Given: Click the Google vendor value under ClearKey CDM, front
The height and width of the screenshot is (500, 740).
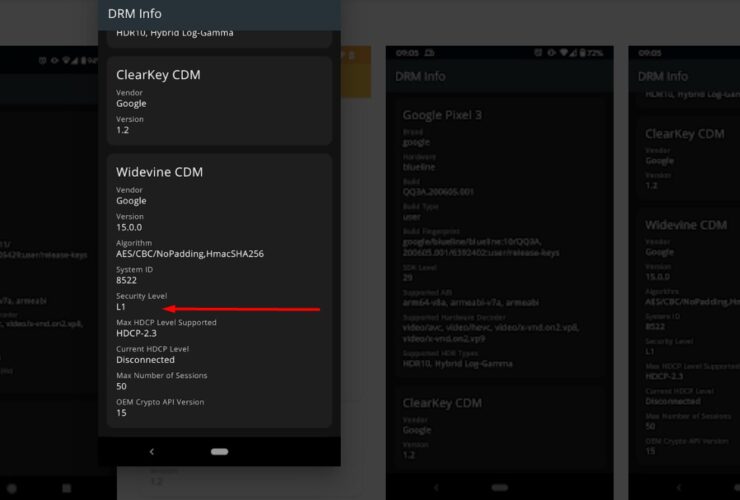Looking at the screenshot, I should coord(131,104).
